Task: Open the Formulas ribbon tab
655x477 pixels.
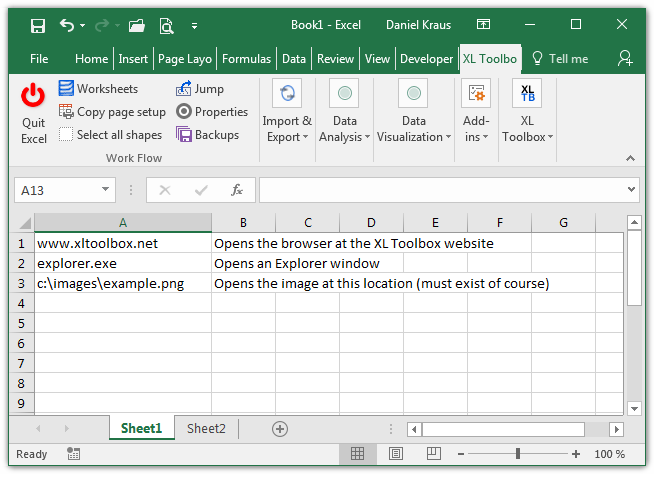Action: pos(246,59)
